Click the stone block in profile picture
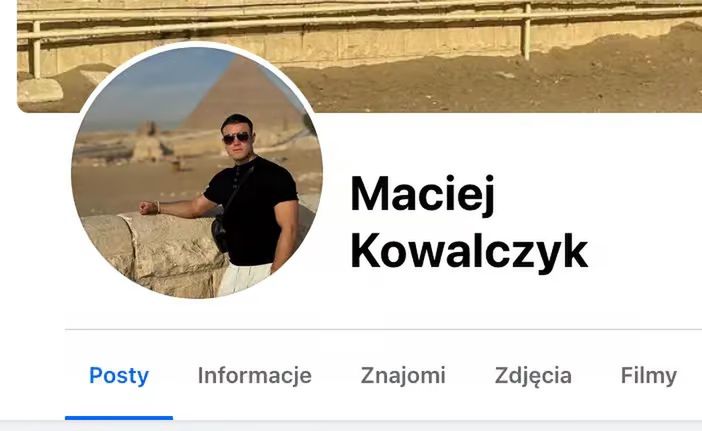 [x=154, y=253]
